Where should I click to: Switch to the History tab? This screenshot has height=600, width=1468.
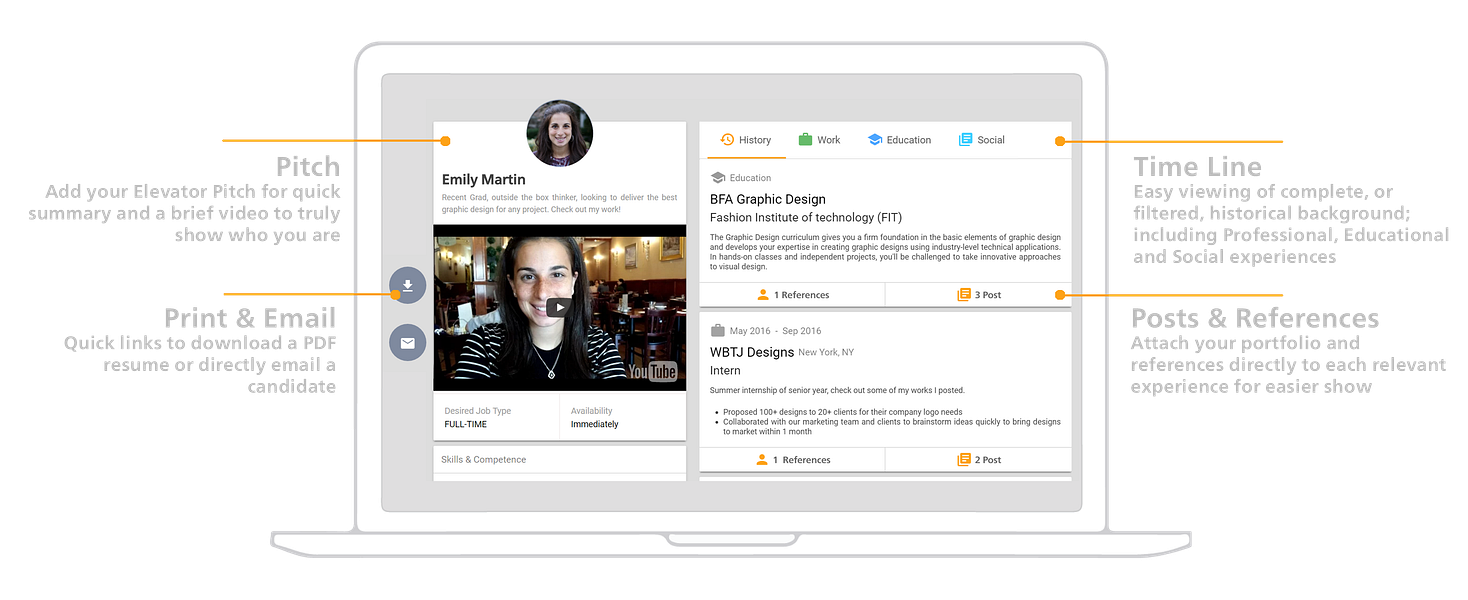pyautogui.click(x=746, y=140)
